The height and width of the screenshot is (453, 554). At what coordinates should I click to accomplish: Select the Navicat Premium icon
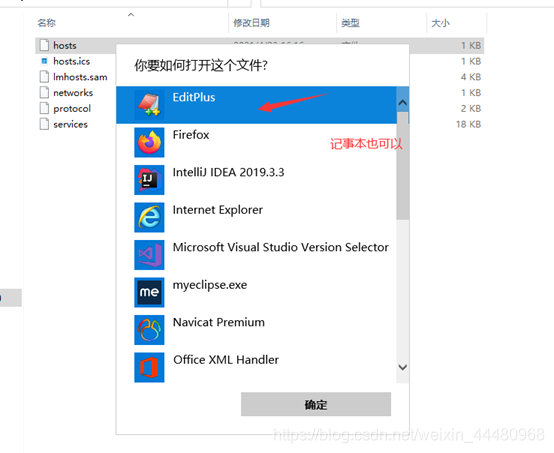pos(149,330)
